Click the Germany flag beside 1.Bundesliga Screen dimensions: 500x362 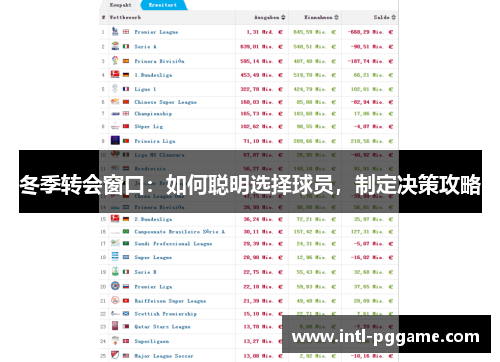(x=126, y=75)
